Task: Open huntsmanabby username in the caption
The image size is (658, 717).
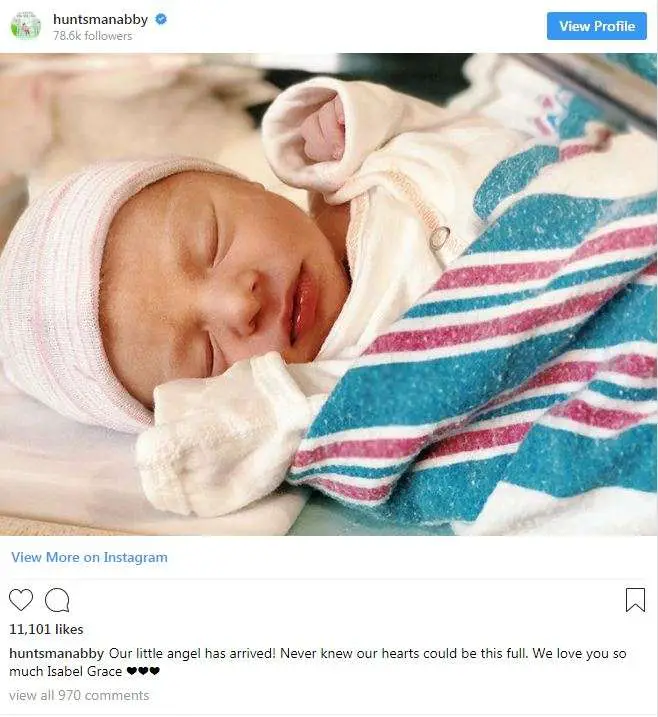Action: 57,653
